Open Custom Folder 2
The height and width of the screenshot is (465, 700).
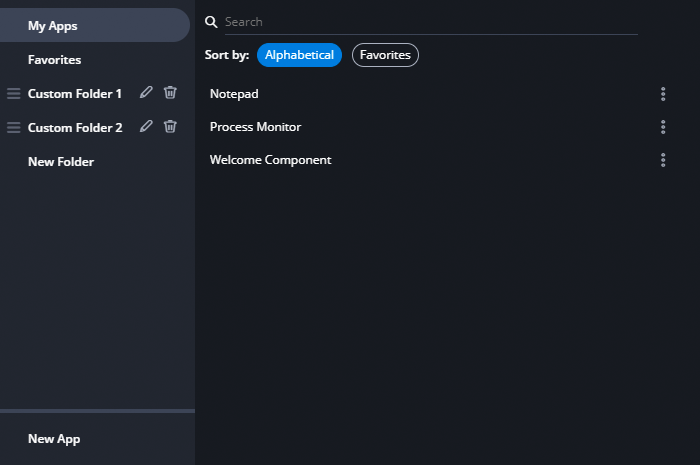tap(75, 128)
